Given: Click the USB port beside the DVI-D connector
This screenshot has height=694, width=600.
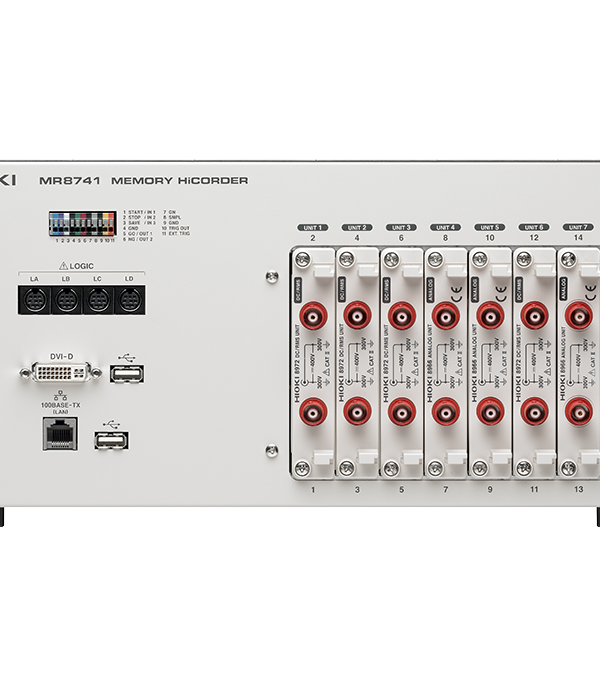Looking at the screenshot, I should click(x=127, y=374).
